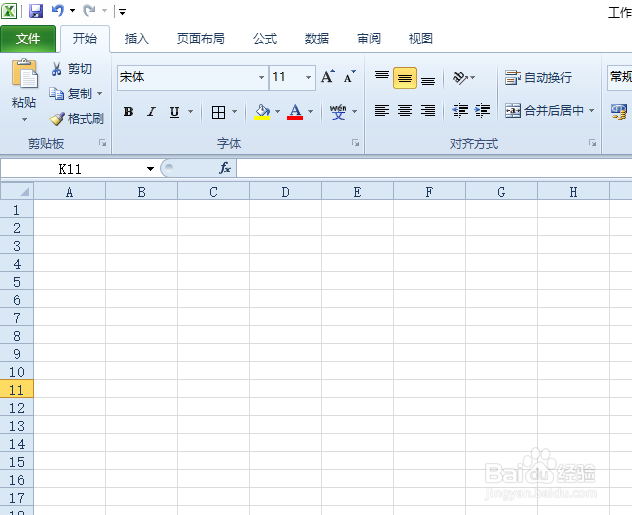Toggle middle vertical alignment
This screenshot has width=632, height=515.
click(405, 78)
